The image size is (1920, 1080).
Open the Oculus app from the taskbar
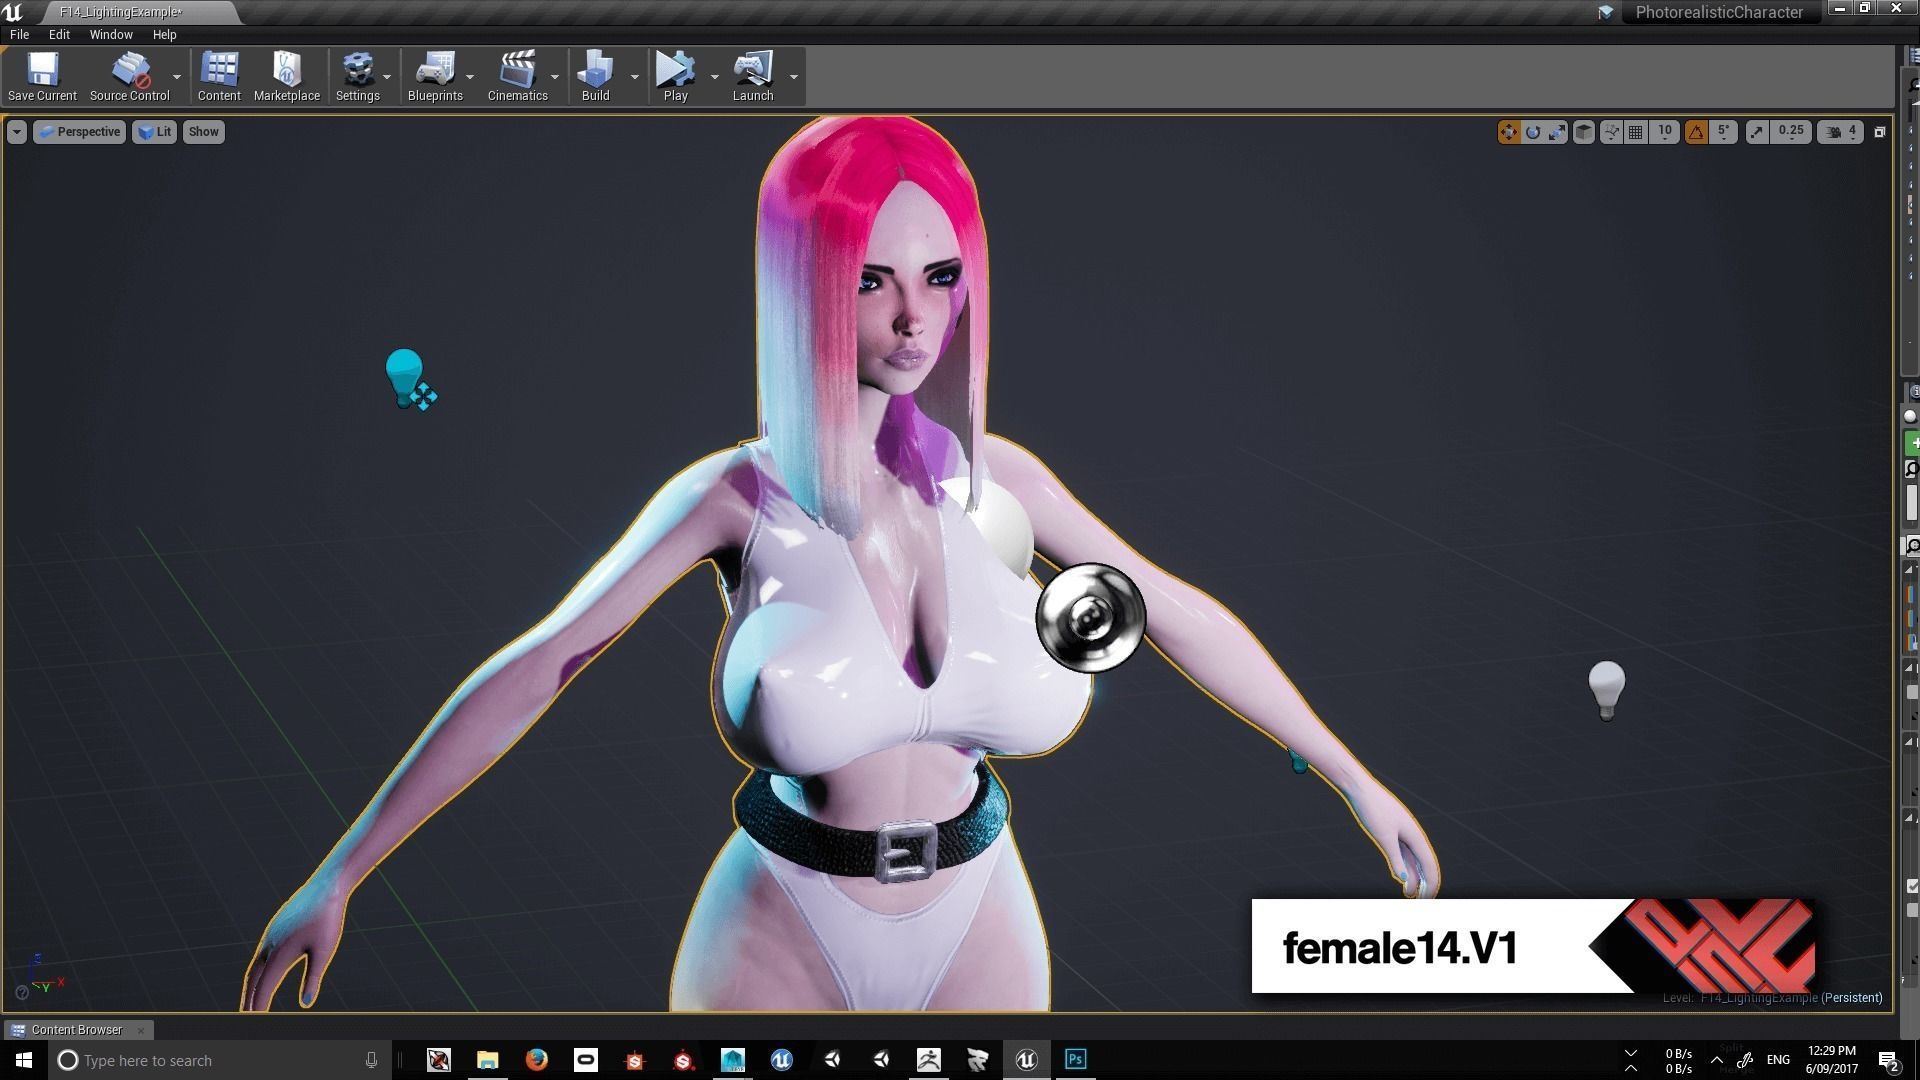click(586, 1060)
